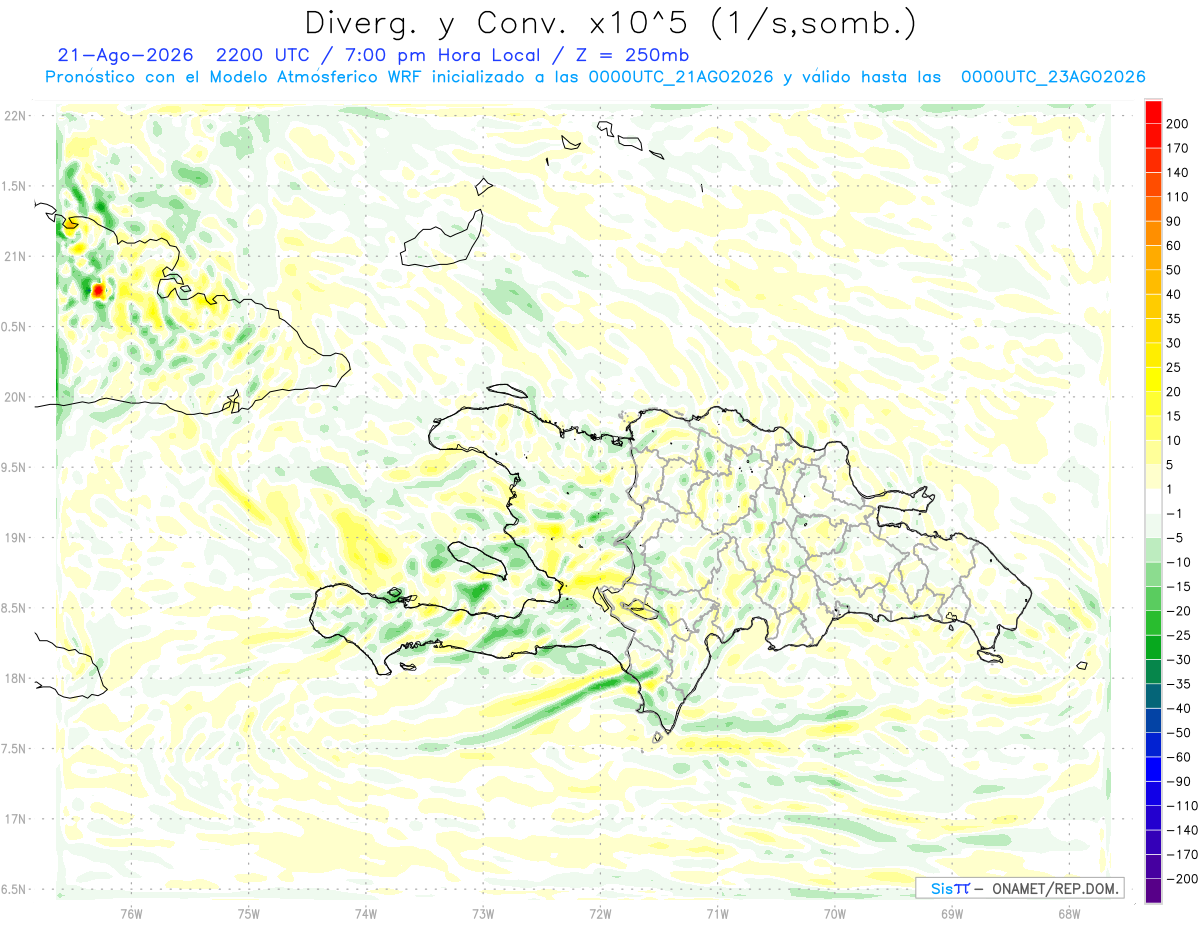
Task: Click the '70W' longitude axis label
Action: tap(834, 914)
